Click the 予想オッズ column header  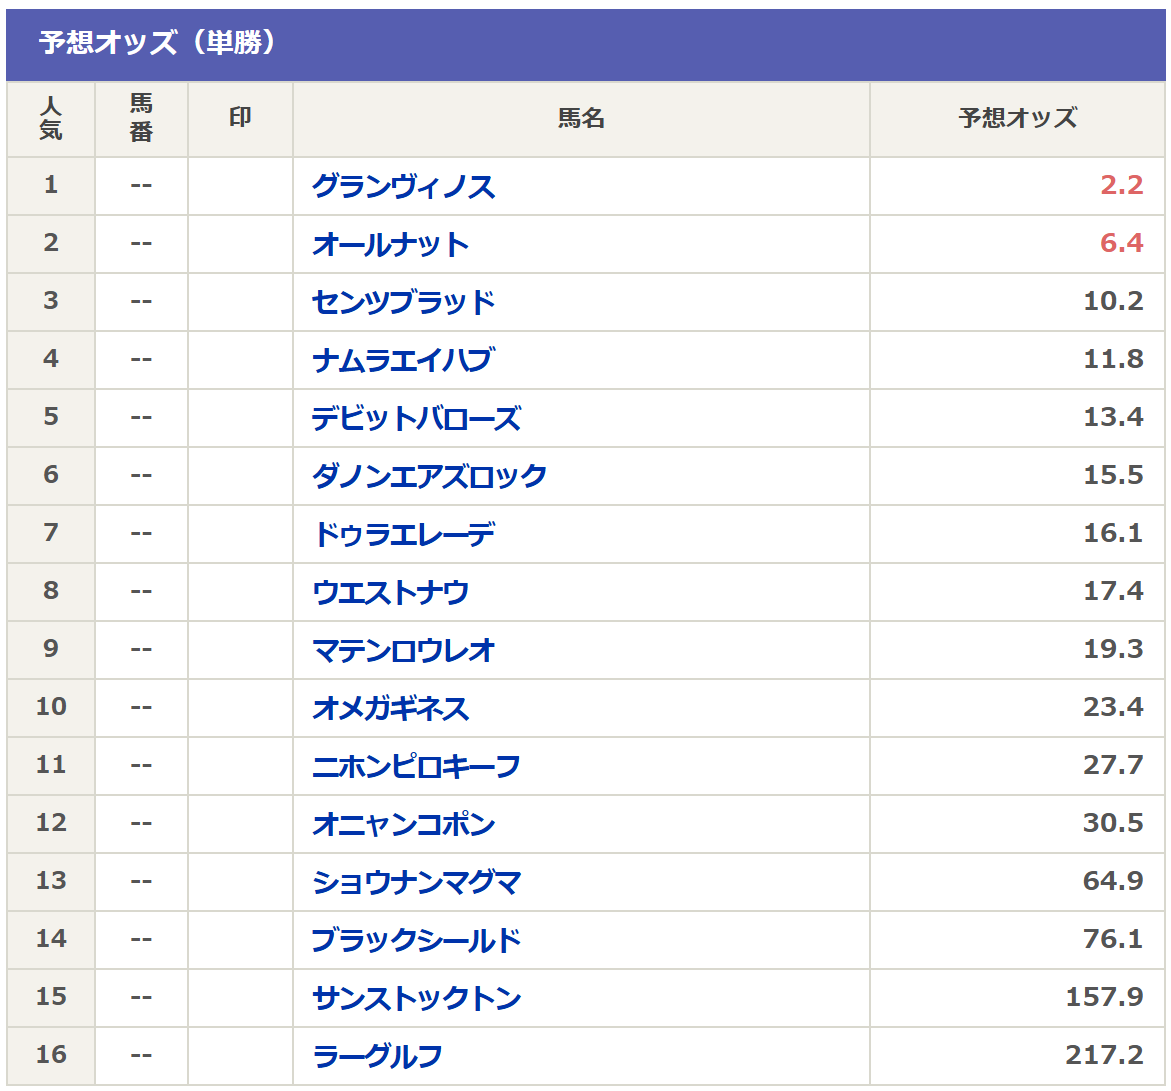pos(1017,119)
